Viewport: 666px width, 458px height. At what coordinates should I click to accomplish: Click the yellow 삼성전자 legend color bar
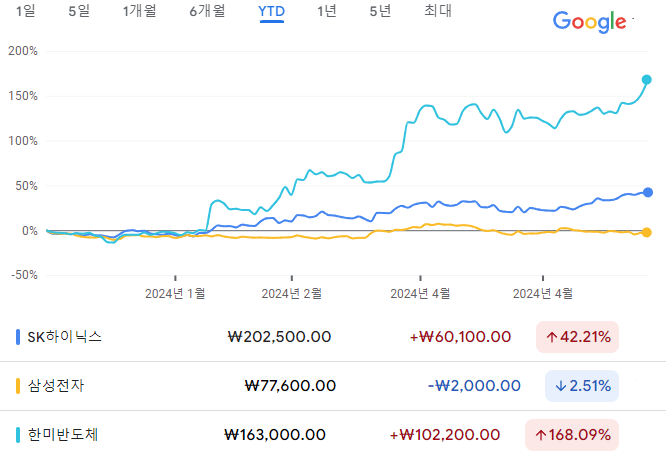(18, 386)
